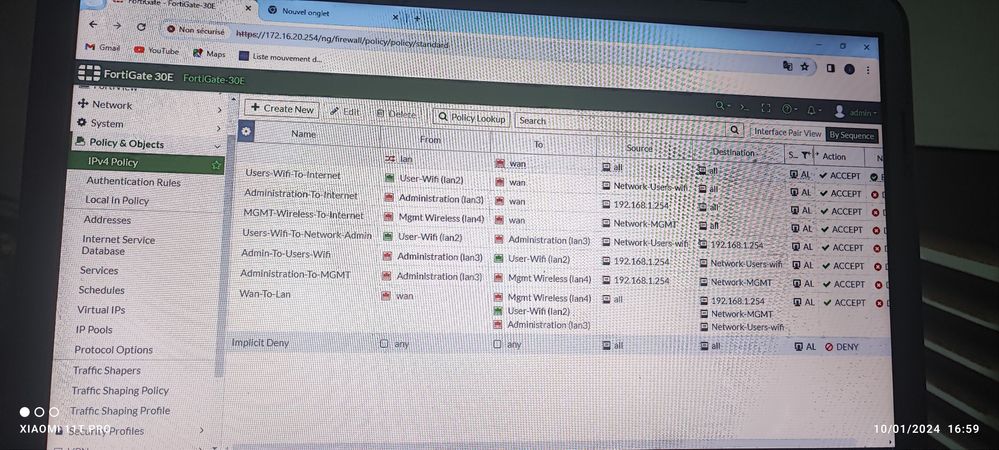Click the admin user avatar icon

pyautogui.click(x=839, y=112)
